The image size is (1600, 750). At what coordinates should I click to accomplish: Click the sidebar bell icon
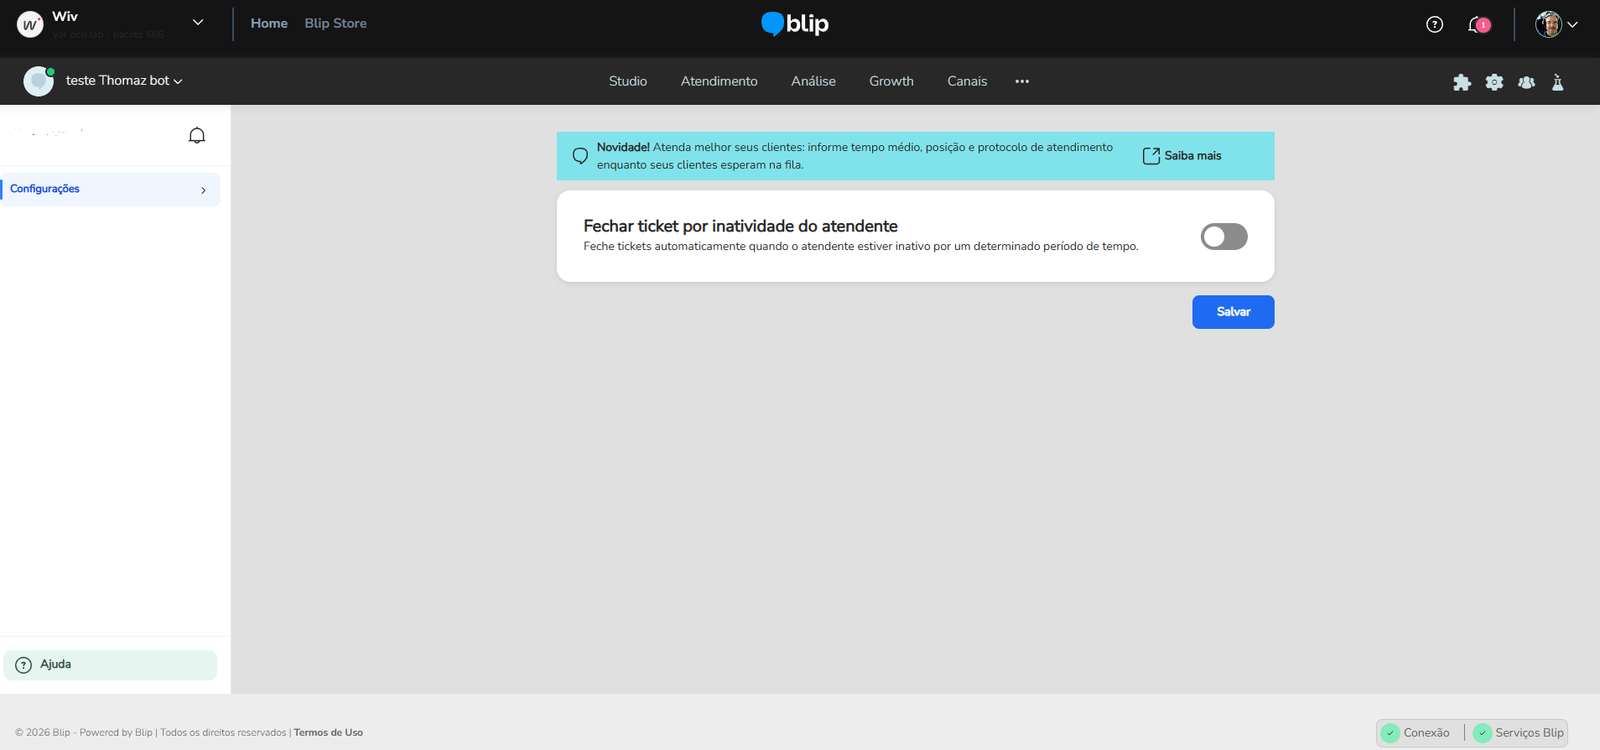point(197,135)
